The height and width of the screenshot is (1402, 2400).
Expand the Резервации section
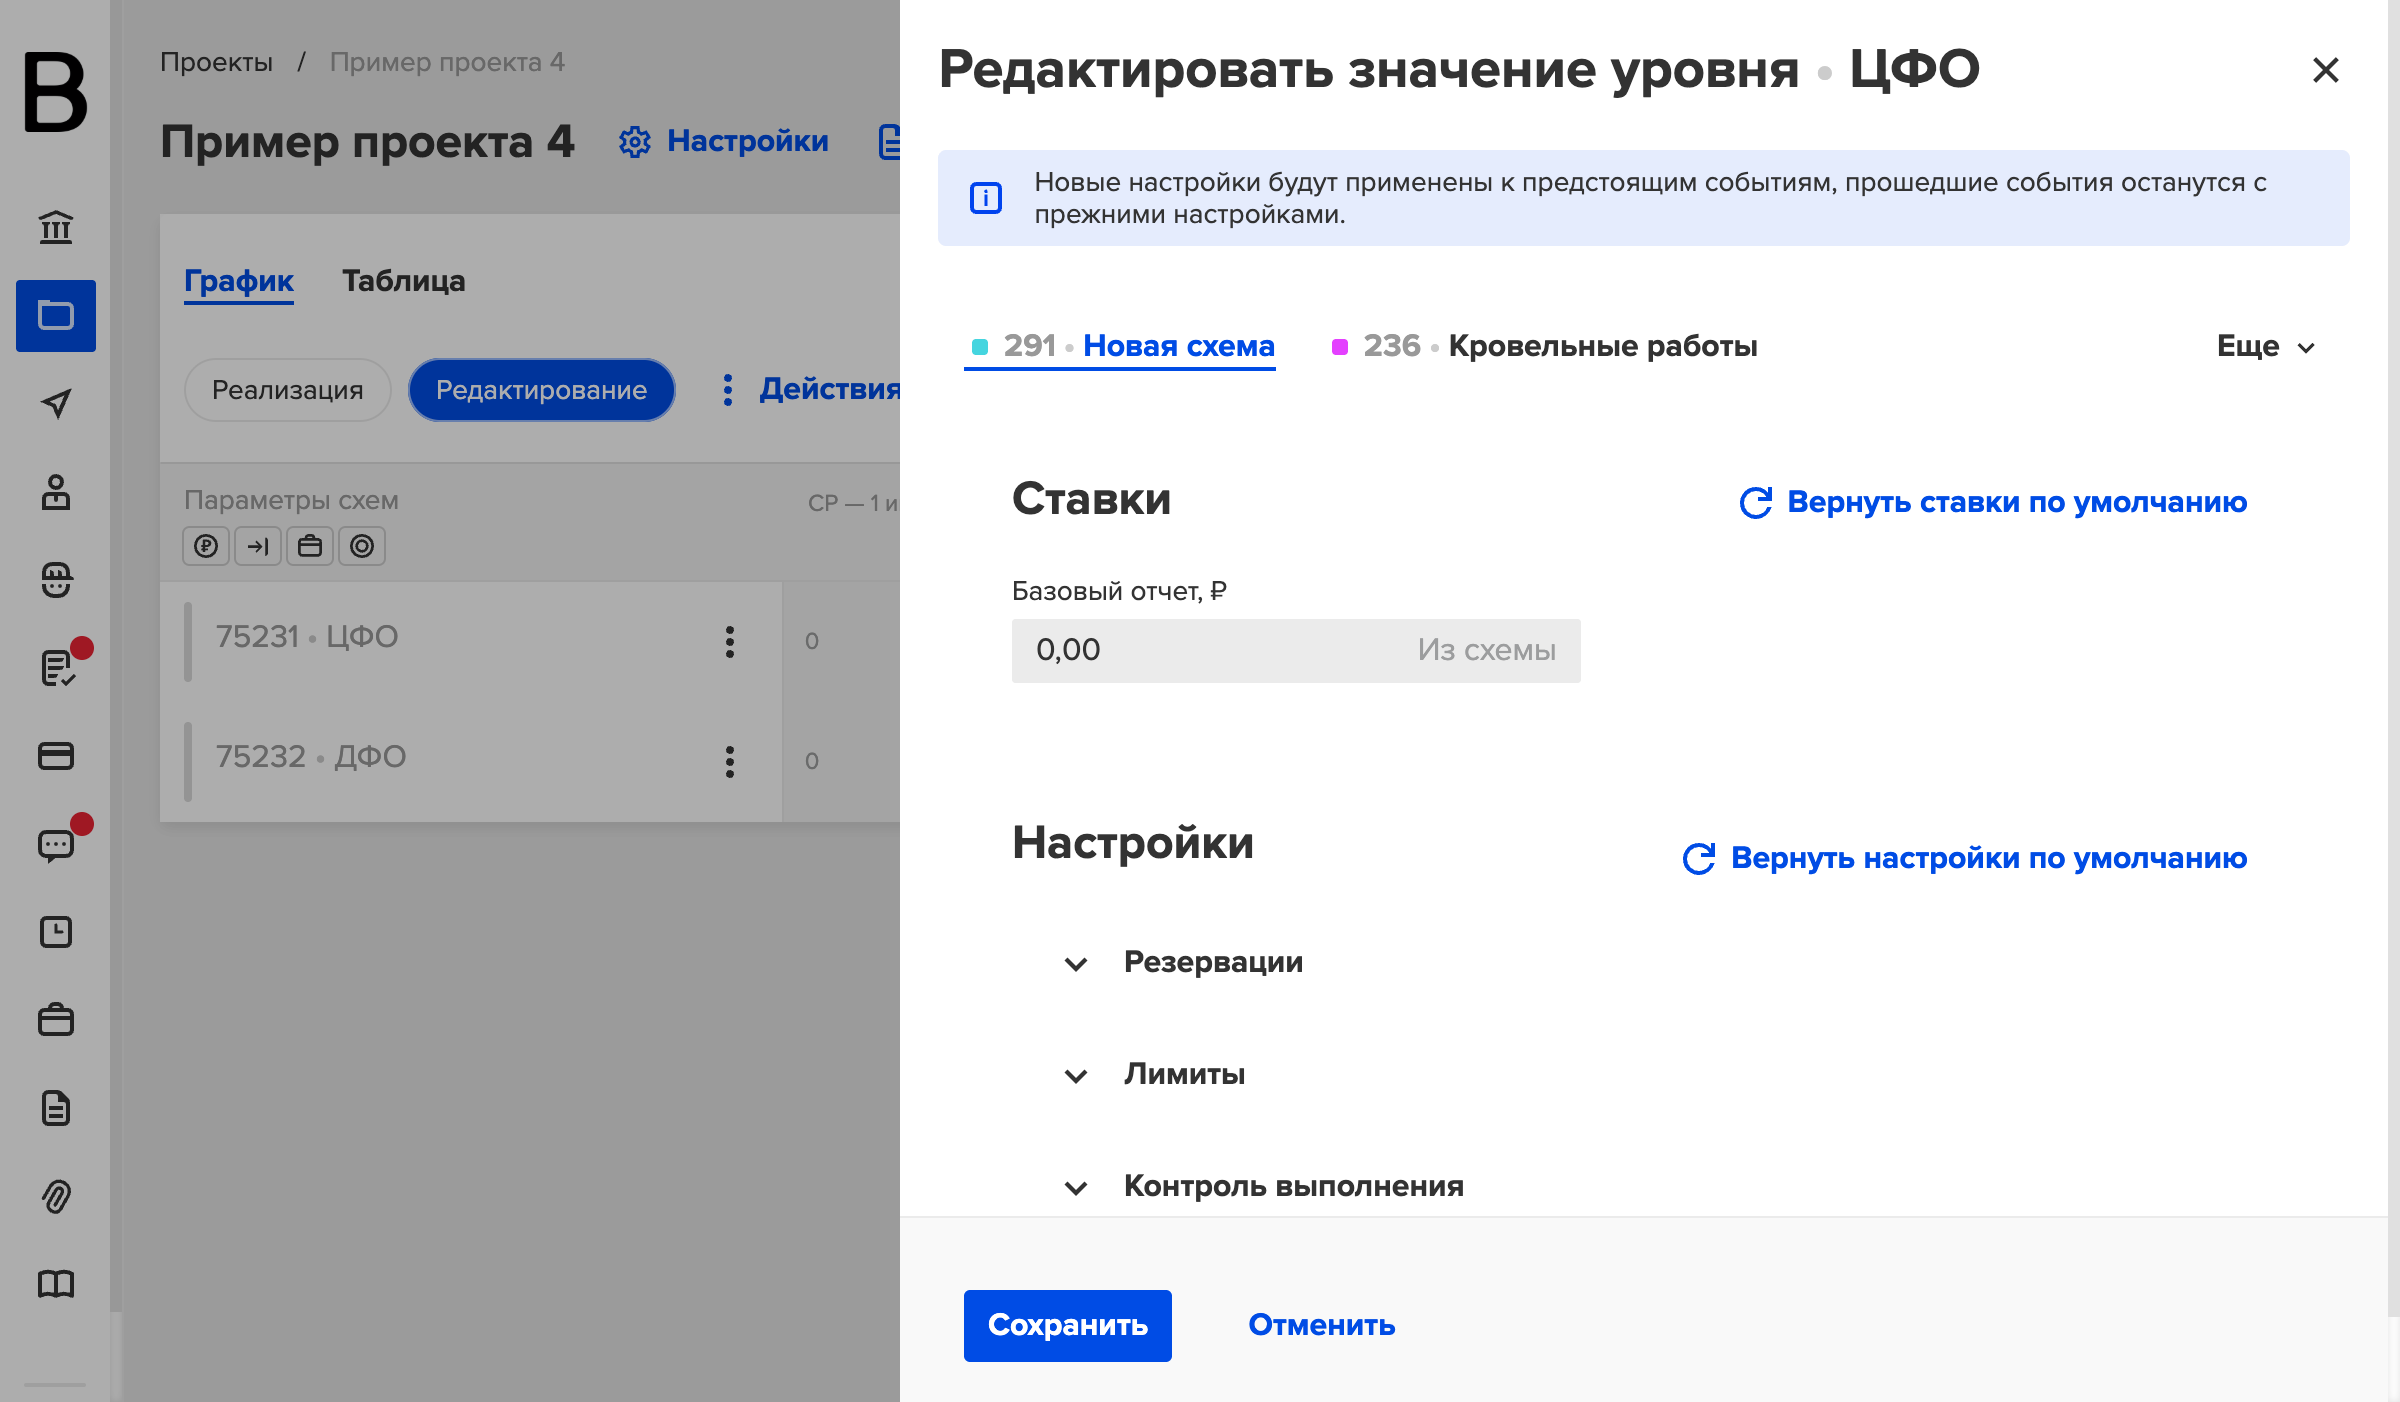(1184, 963)
